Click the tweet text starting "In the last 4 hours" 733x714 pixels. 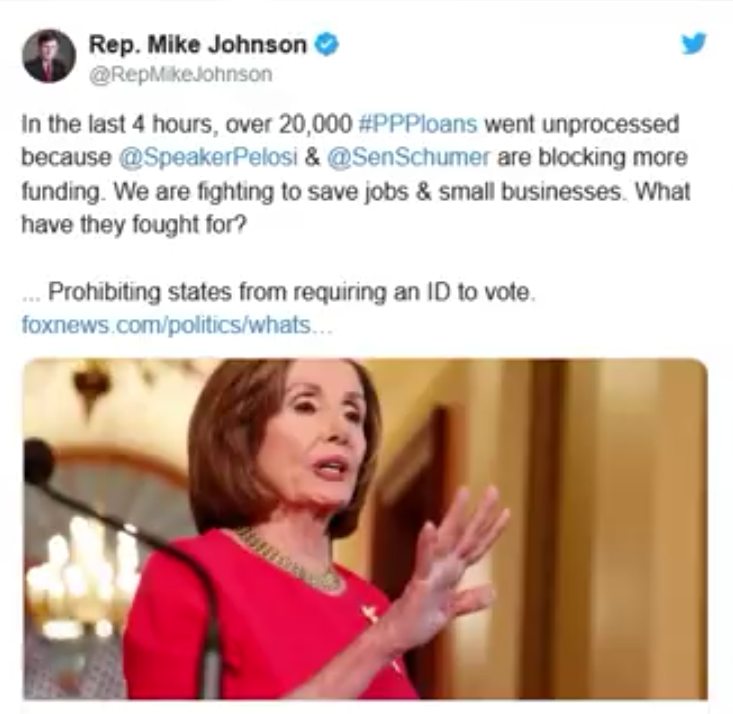click(x=355, y=174)
